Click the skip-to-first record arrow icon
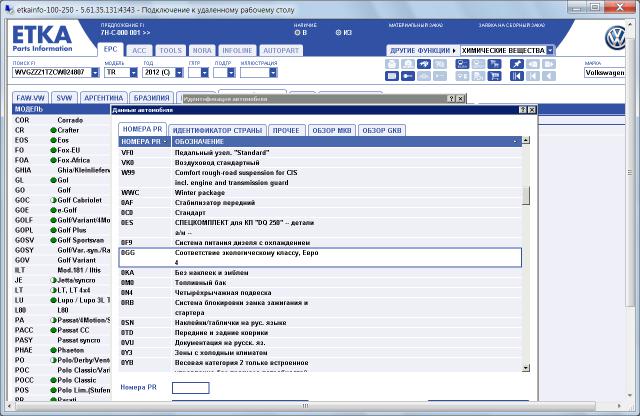The image size is (640, 416). point(516,76)
